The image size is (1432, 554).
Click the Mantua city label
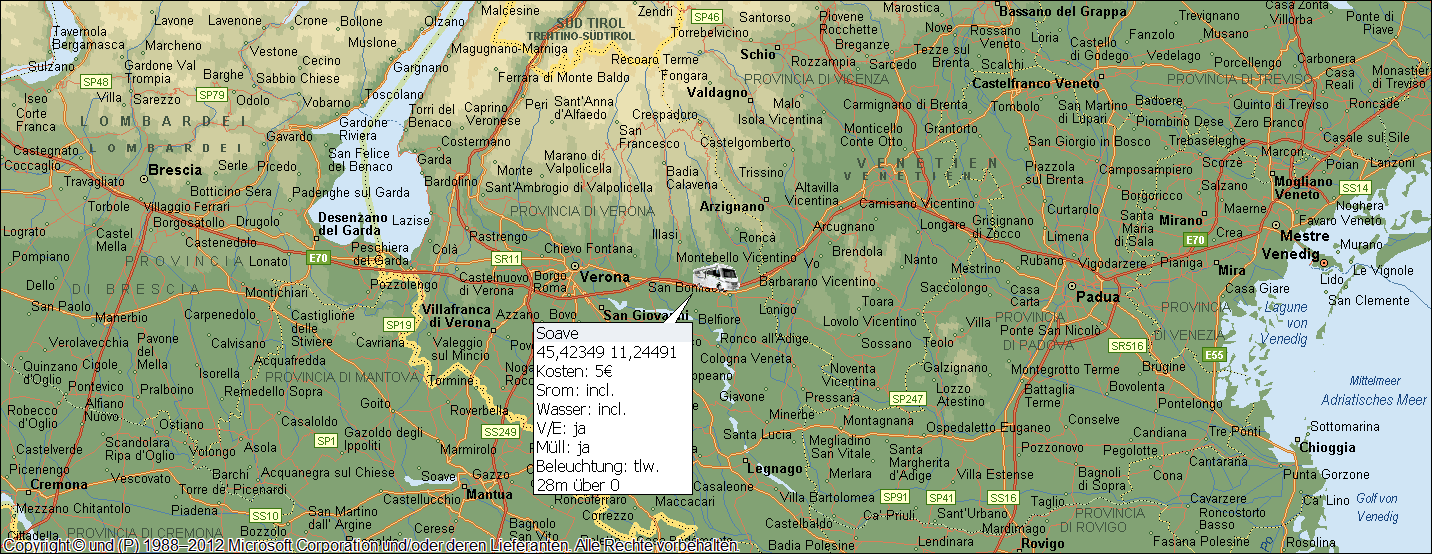(489, 494)
